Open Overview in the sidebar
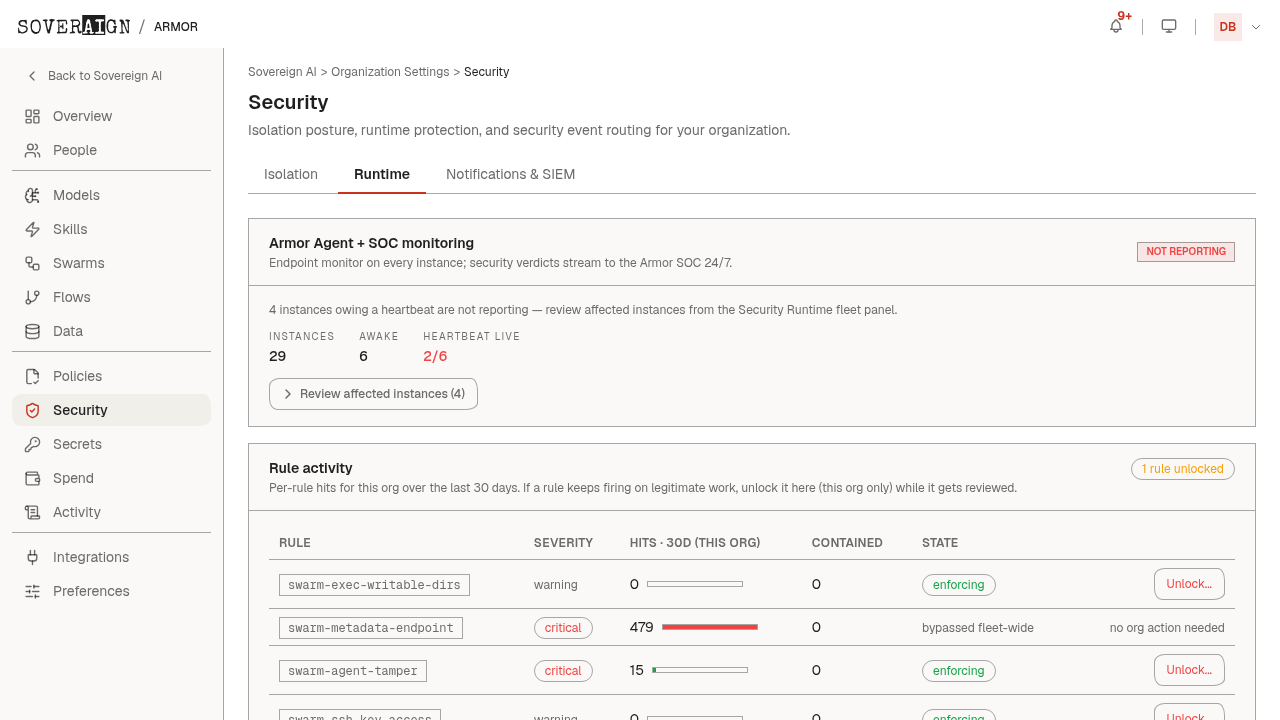 point(111,116)
